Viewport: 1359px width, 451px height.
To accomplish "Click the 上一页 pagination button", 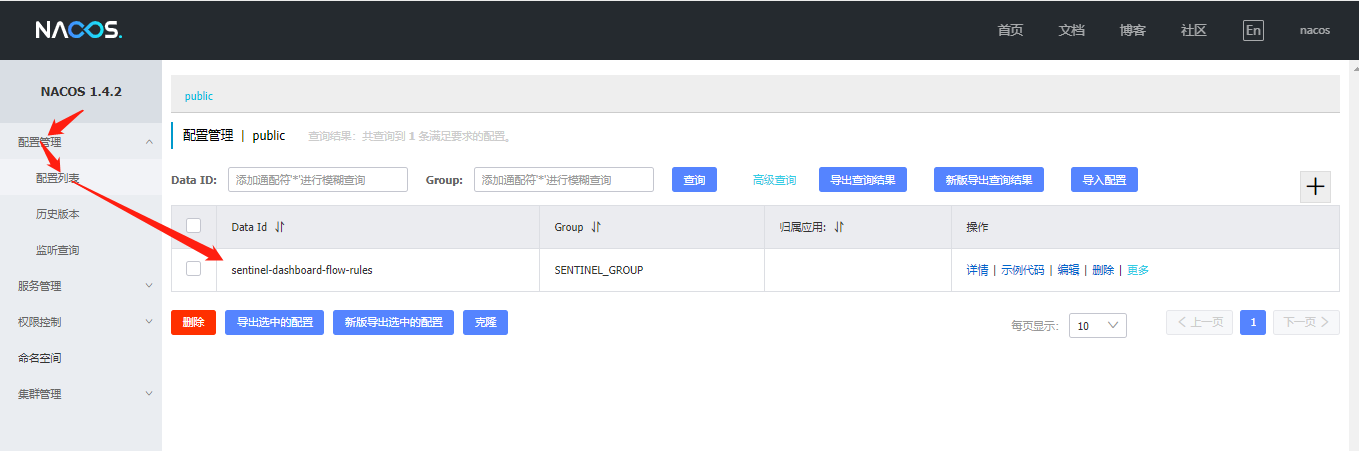I will (1199, 322).
